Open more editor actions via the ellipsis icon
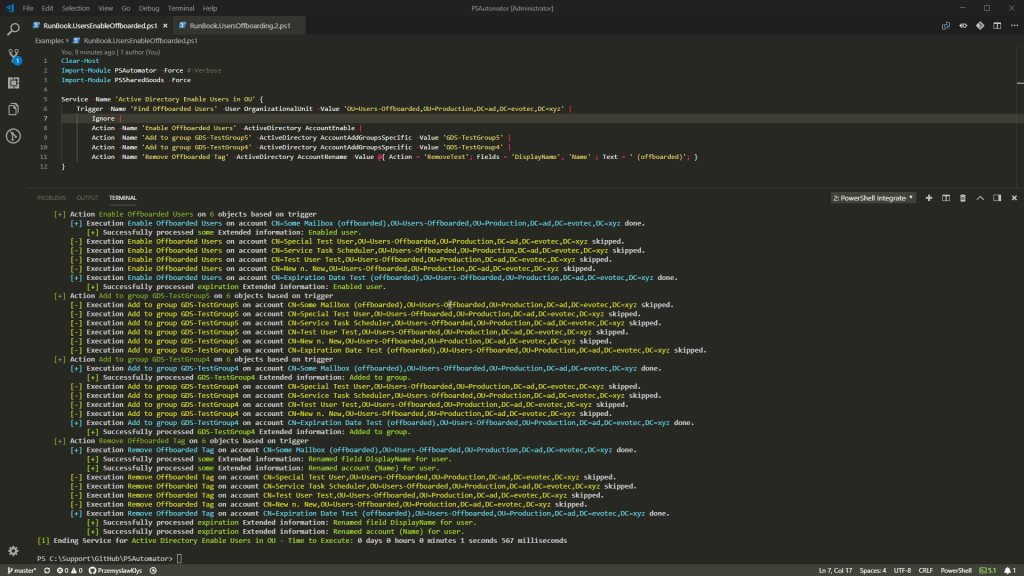Image resolution: width=1024 pixels, height=576 pixels. click(x=1012, y=27)
